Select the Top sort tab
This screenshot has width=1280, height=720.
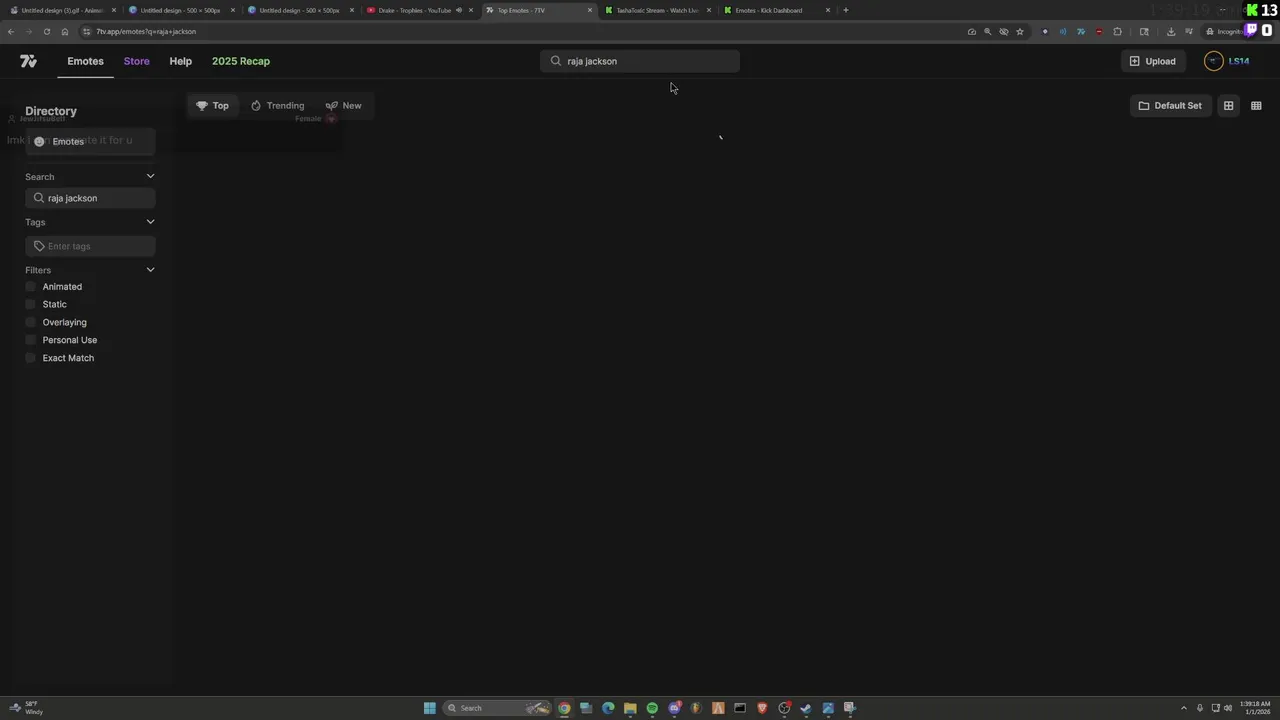[x=212, y=105]
